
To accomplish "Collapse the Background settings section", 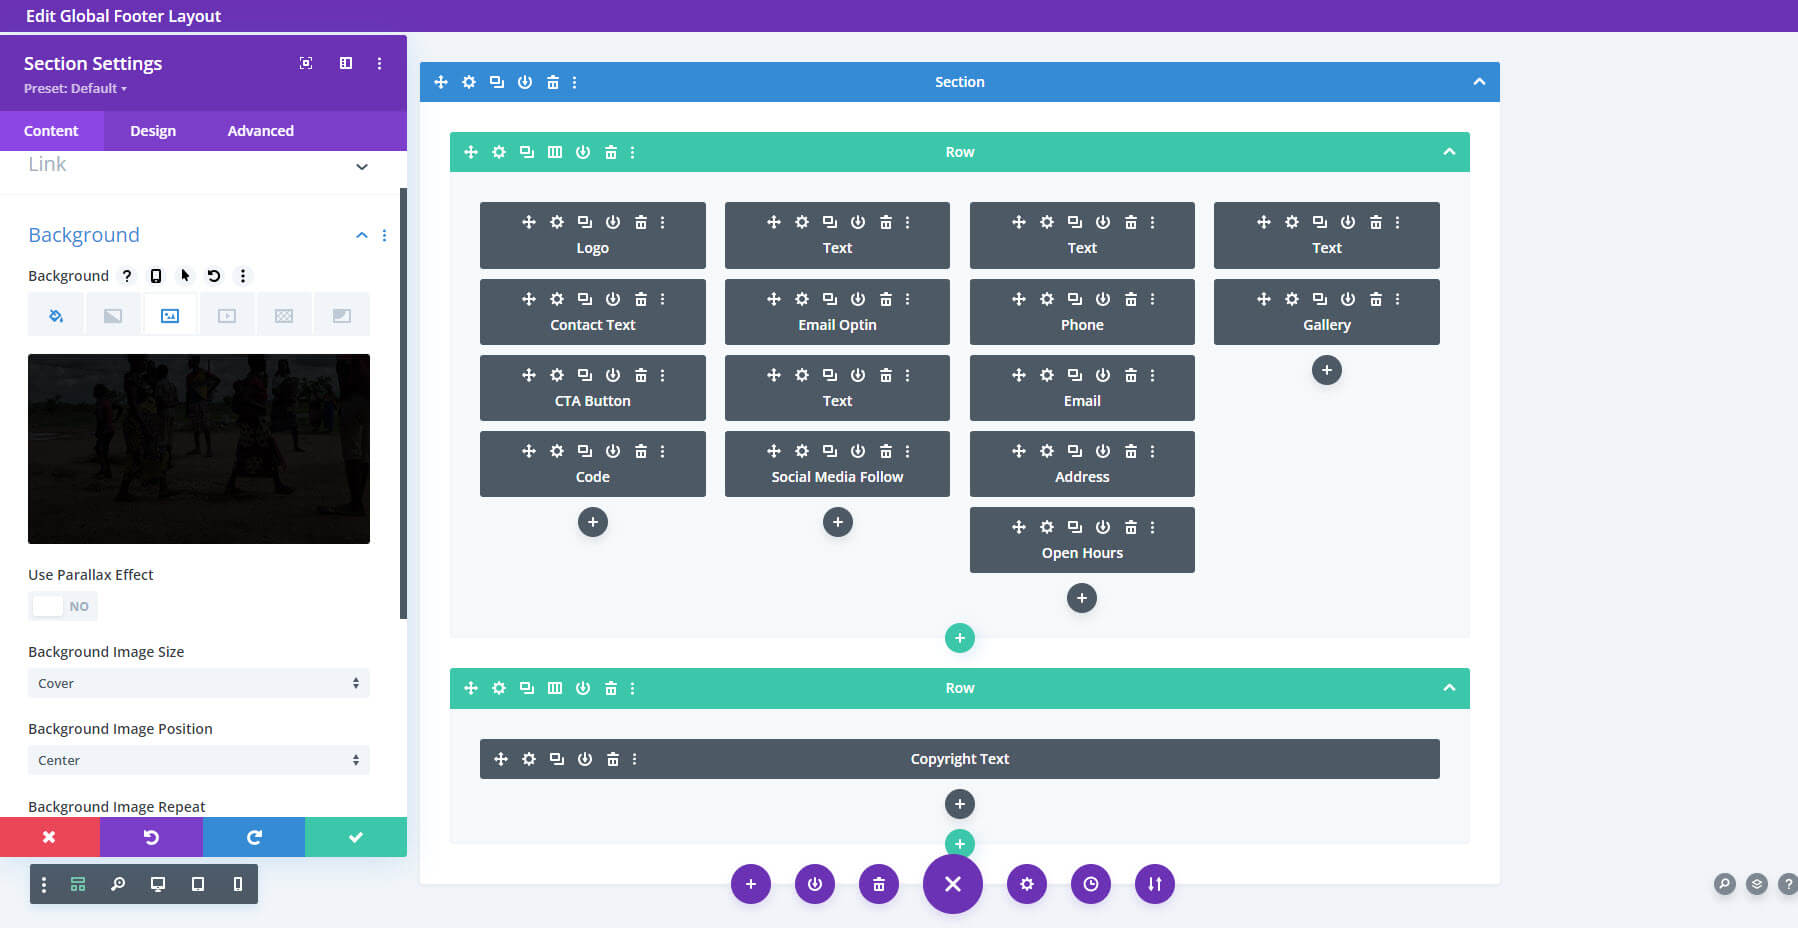I will coord(361,235).
